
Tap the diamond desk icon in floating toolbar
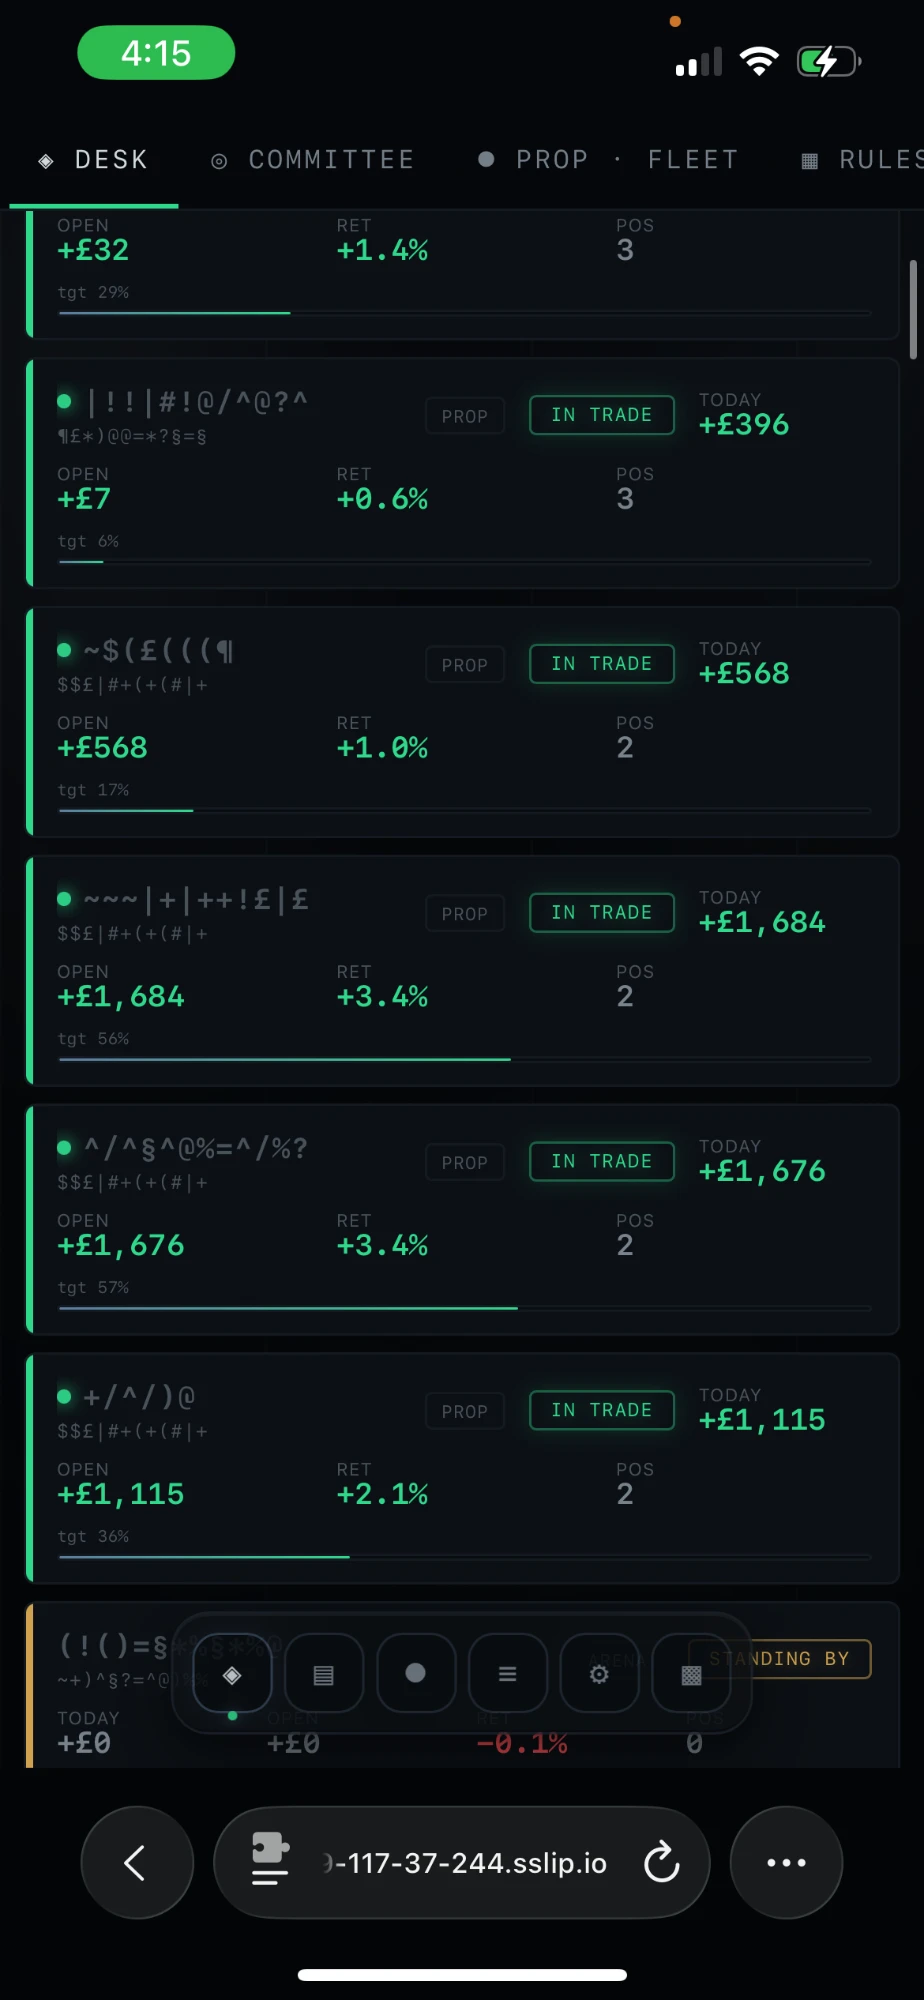[232, 1674]
